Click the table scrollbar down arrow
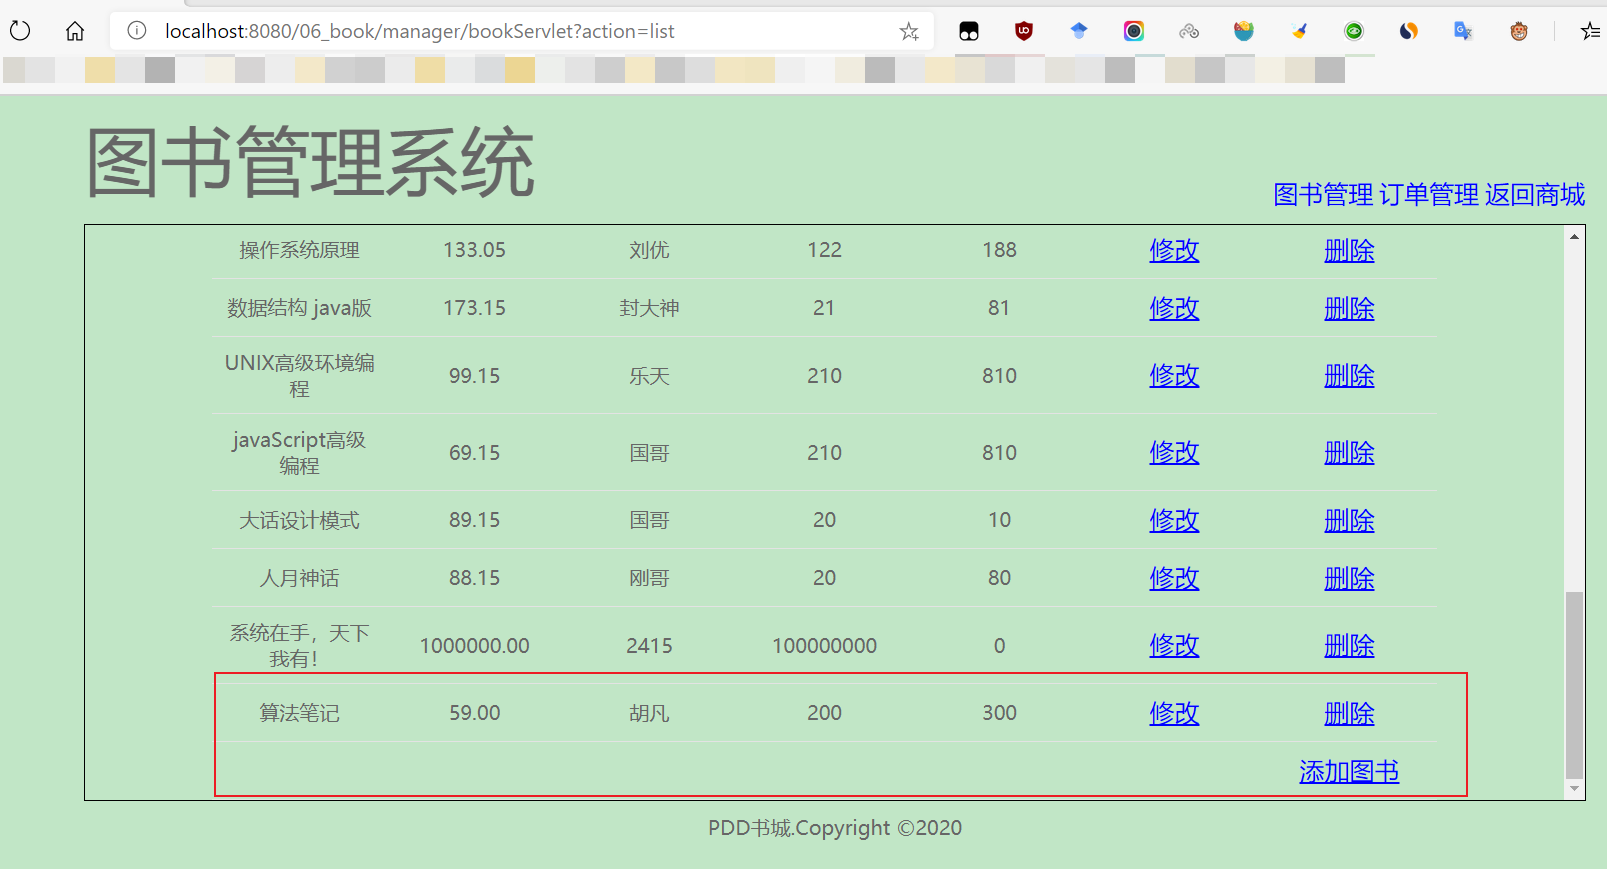1607x869 pixels. point(1574,788)
